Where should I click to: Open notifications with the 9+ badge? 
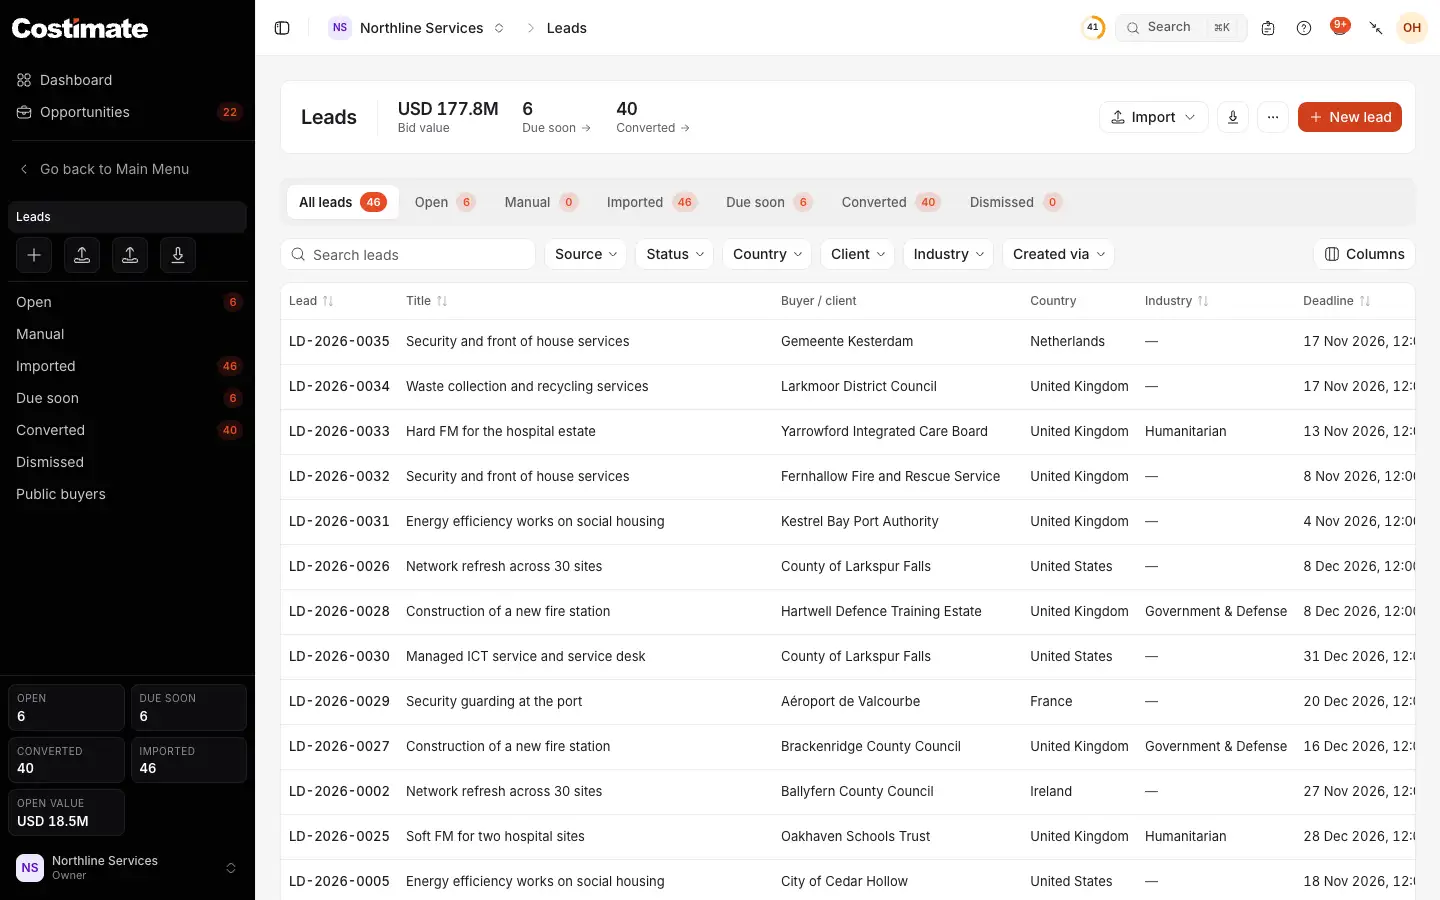1340,27
